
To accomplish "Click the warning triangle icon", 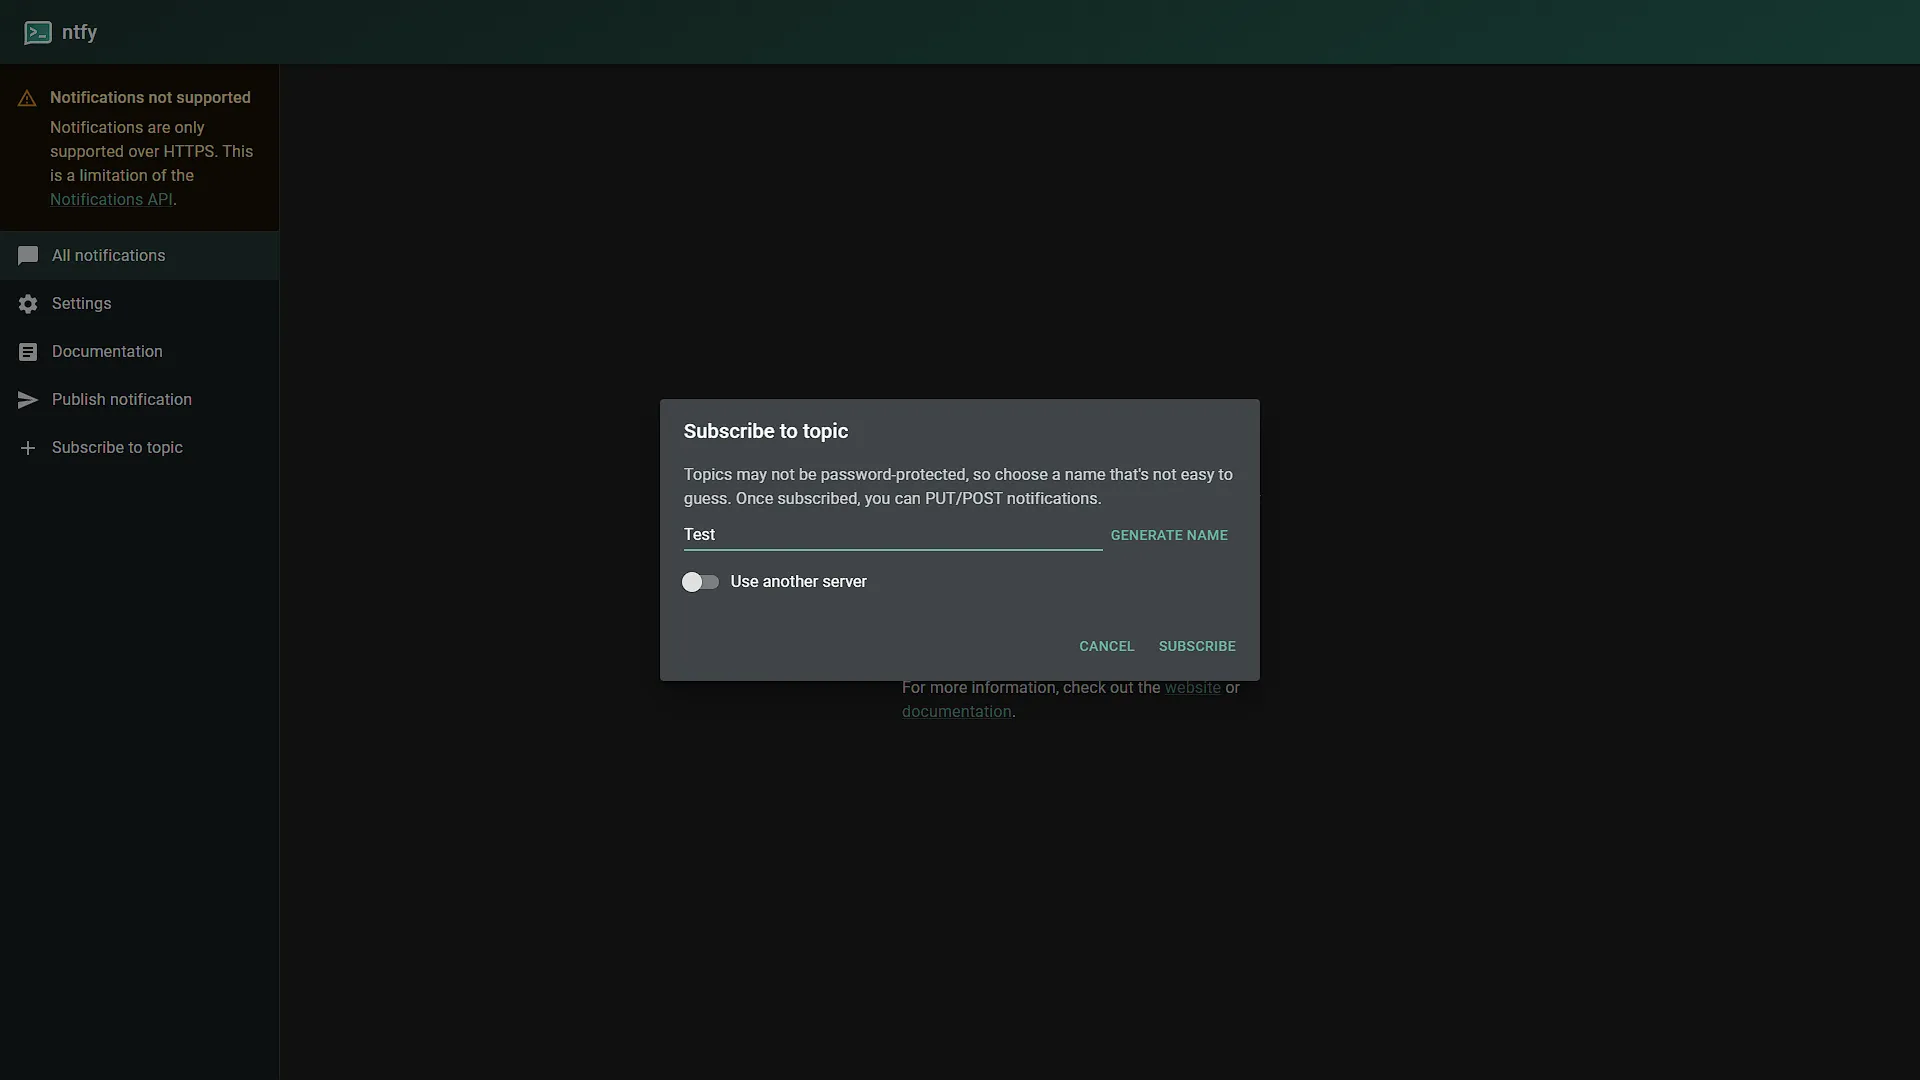I will coord(27,98).
